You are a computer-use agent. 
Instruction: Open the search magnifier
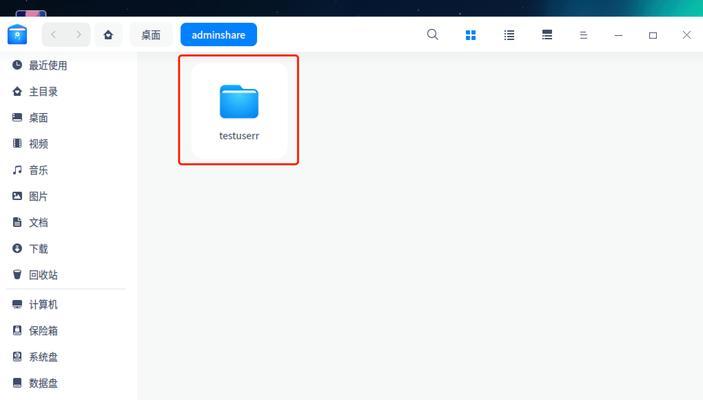point(433,35)
